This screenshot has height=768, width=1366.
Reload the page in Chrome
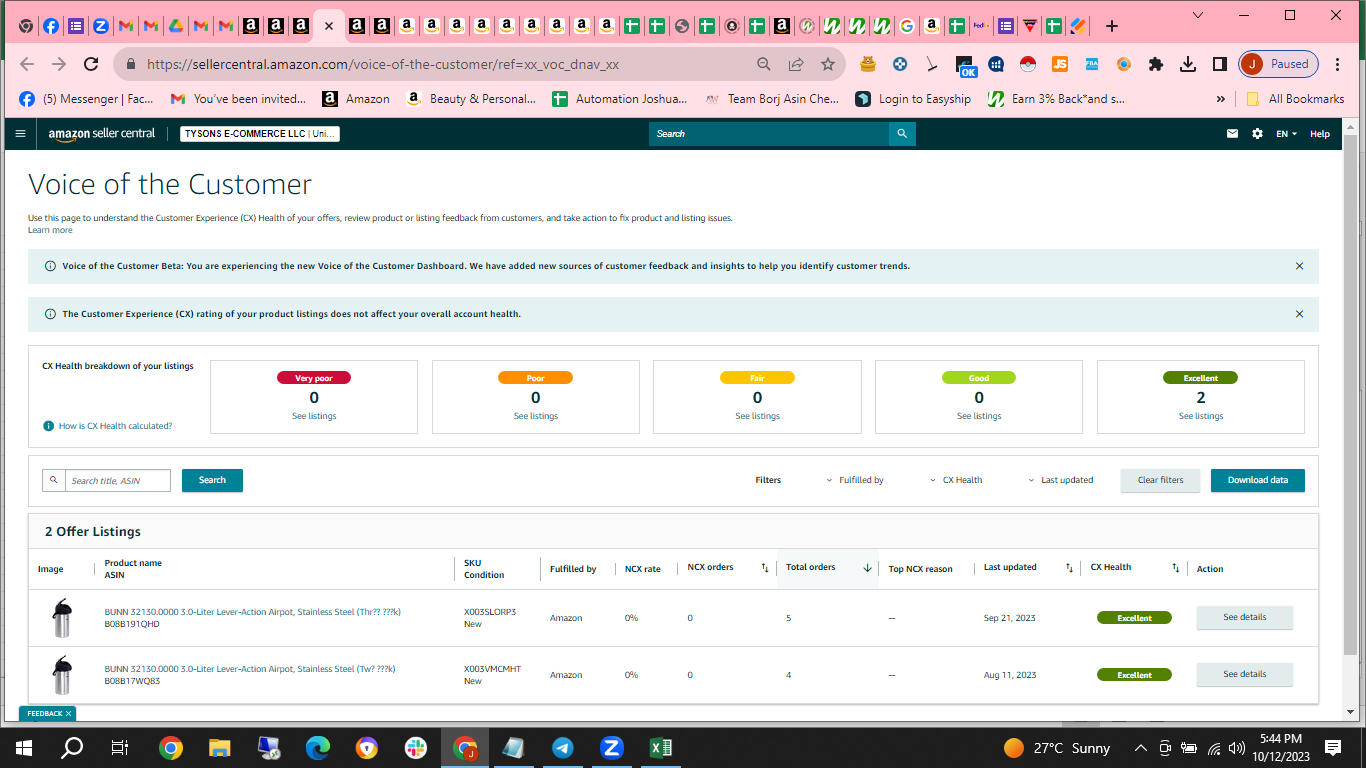pos(91,64)
